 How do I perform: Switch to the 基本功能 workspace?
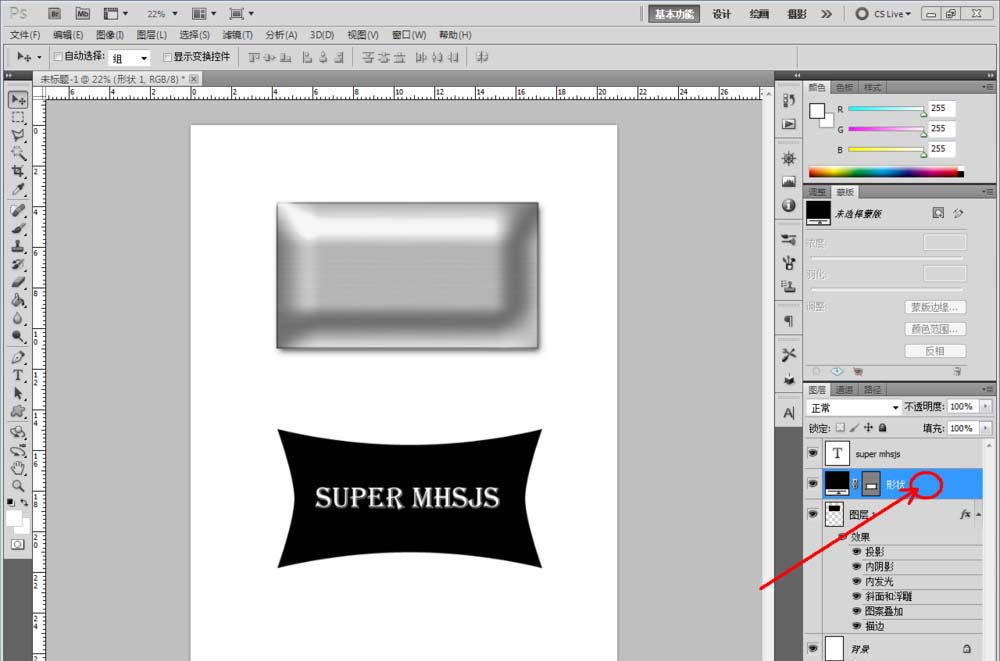[674, 14]
